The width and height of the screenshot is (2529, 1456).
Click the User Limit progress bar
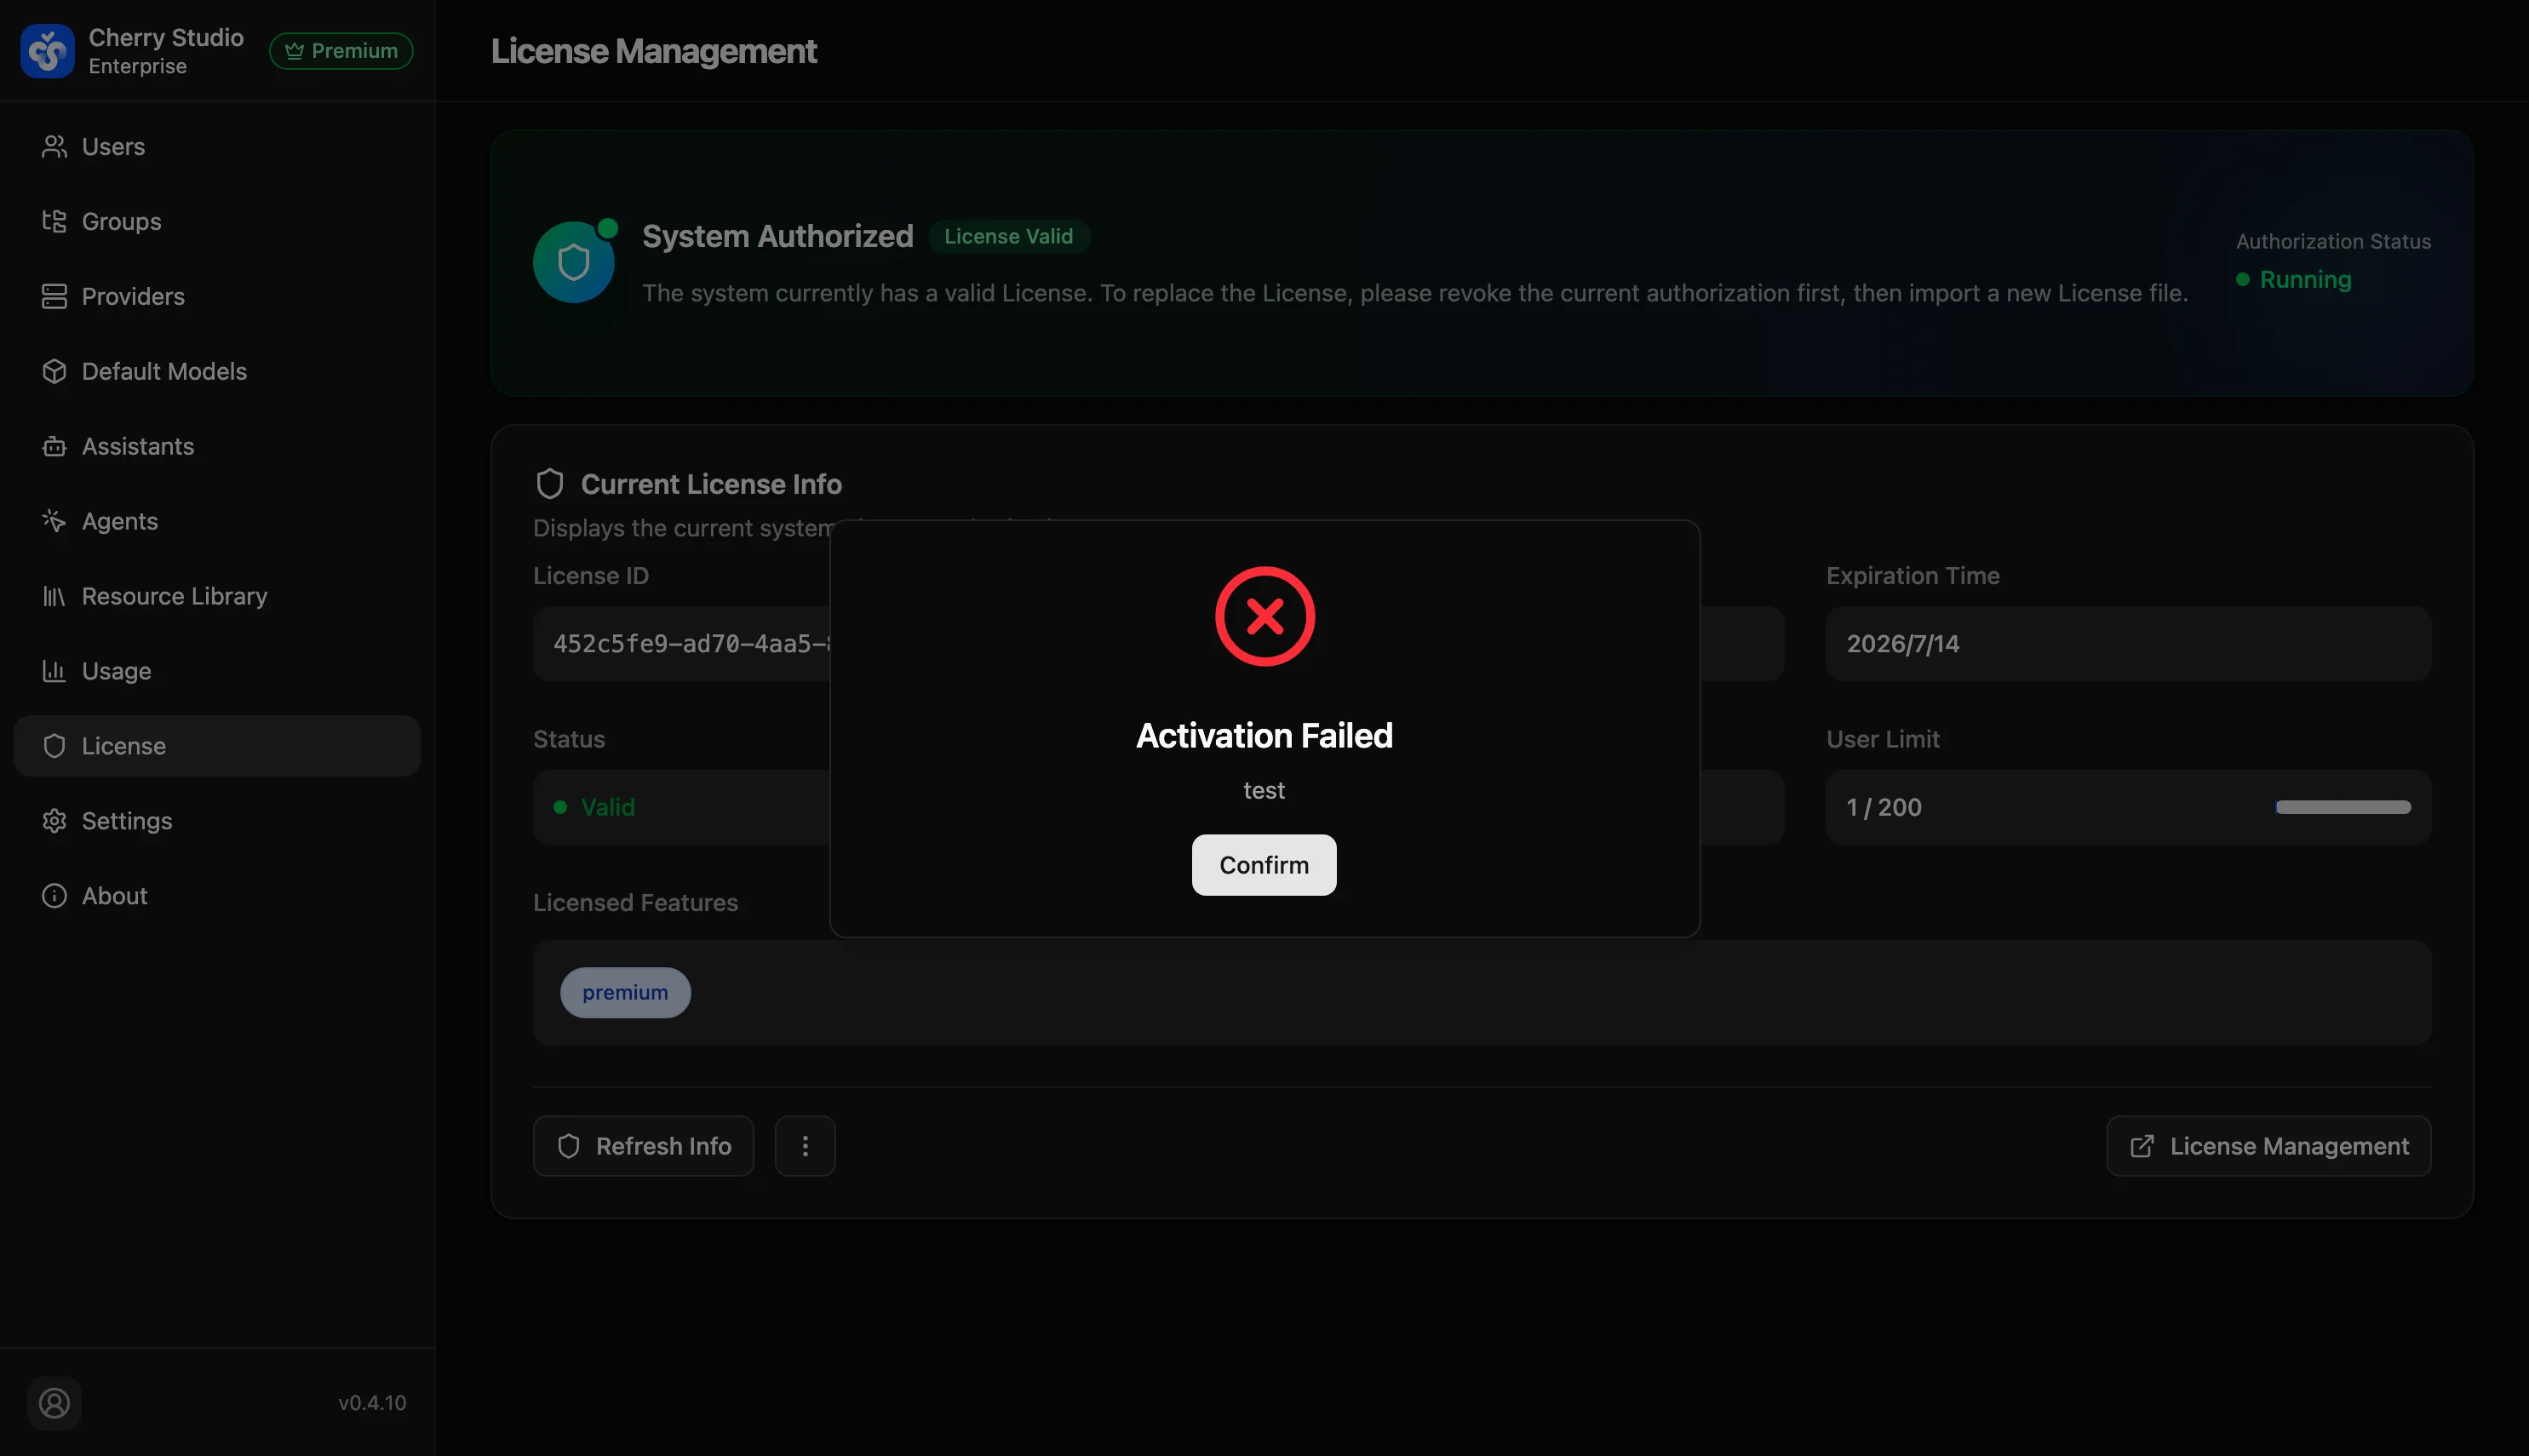(x=2343, y=807)
